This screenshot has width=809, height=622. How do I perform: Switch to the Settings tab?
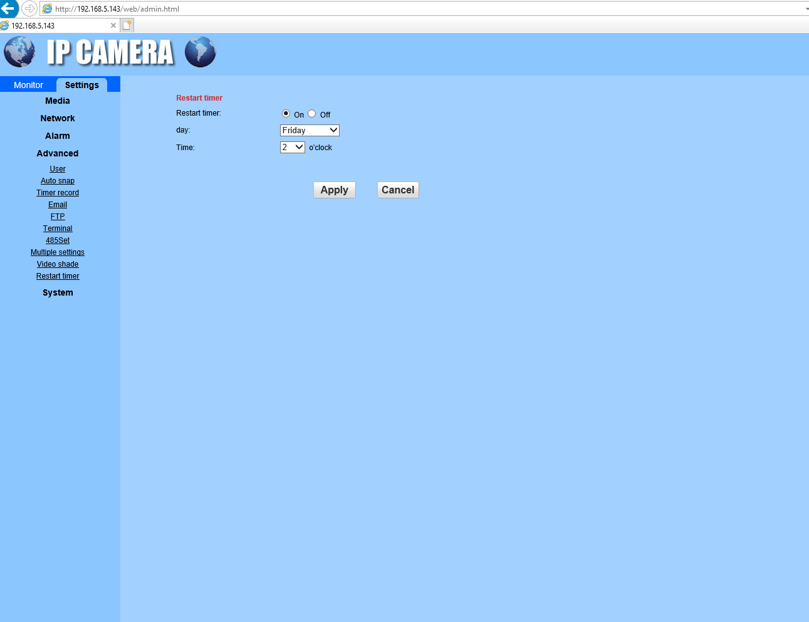tap(82, 85)
